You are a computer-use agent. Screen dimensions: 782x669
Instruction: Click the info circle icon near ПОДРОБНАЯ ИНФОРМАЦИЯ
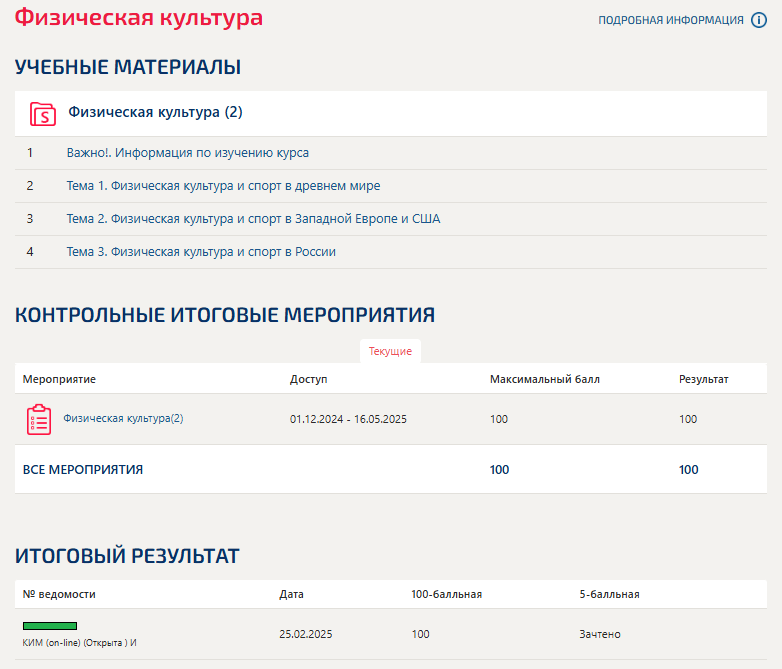759,20
